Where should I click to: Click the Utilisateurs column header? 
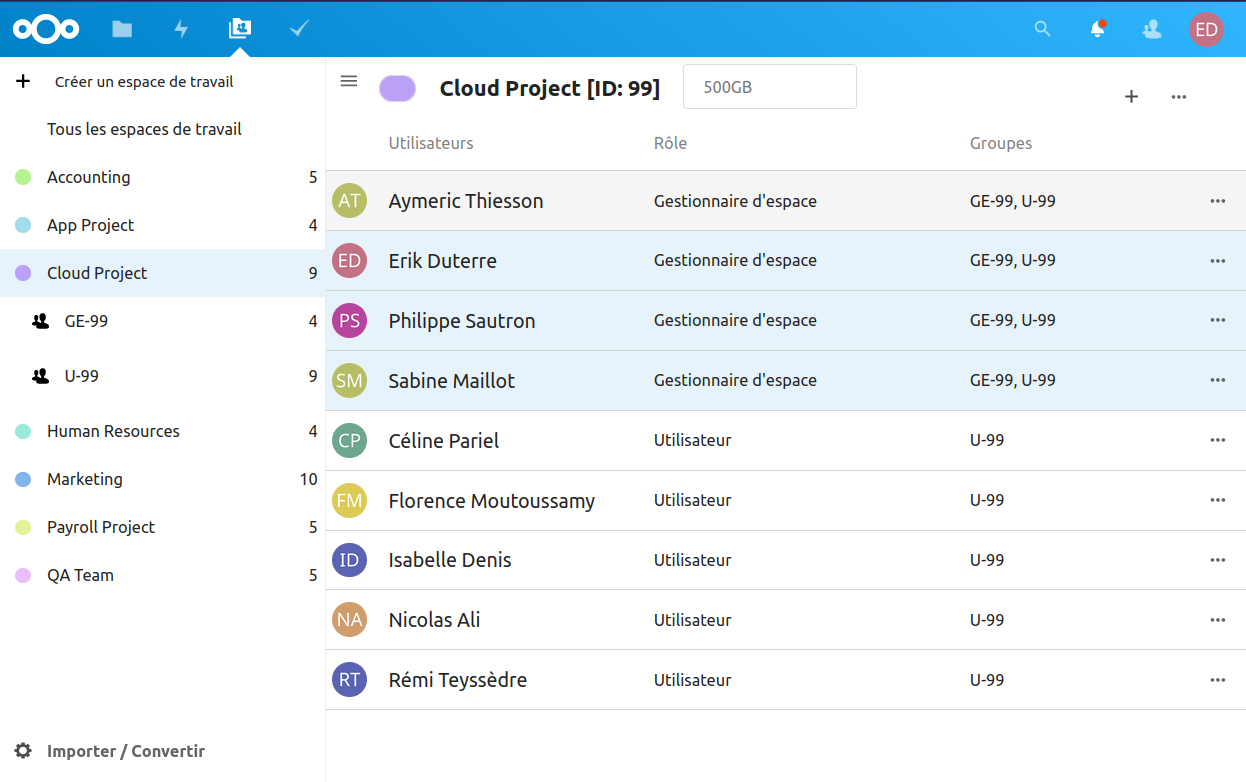pos(431,143)
